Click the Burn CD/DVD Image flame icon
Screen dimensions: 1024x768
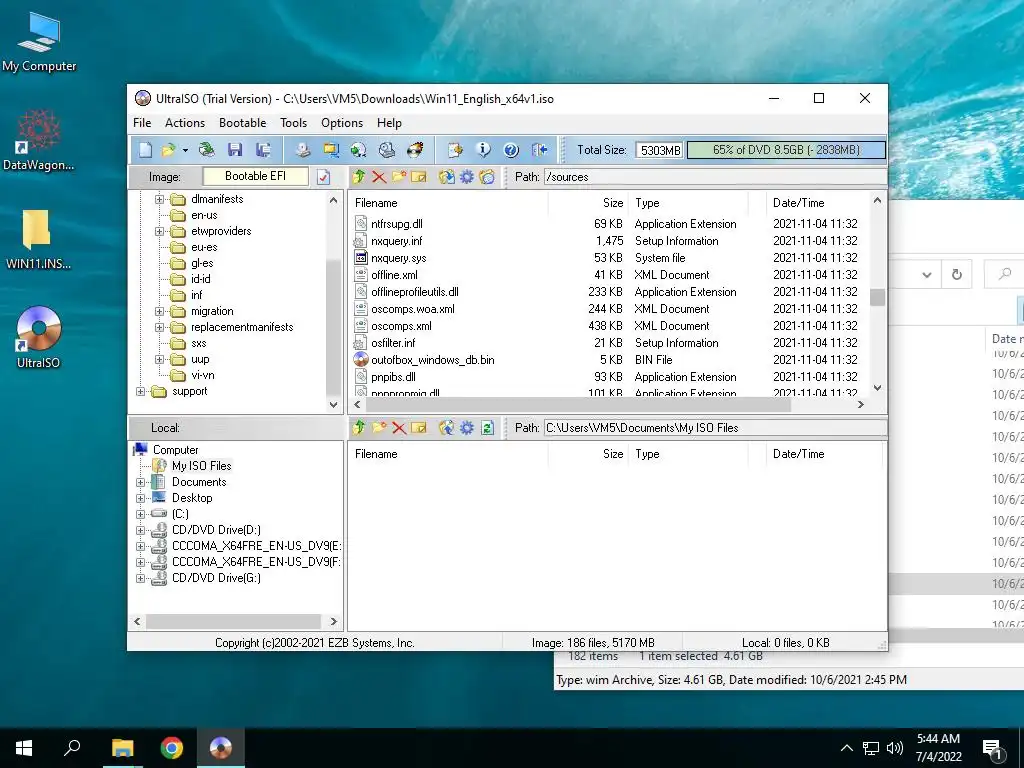point(415,150)
